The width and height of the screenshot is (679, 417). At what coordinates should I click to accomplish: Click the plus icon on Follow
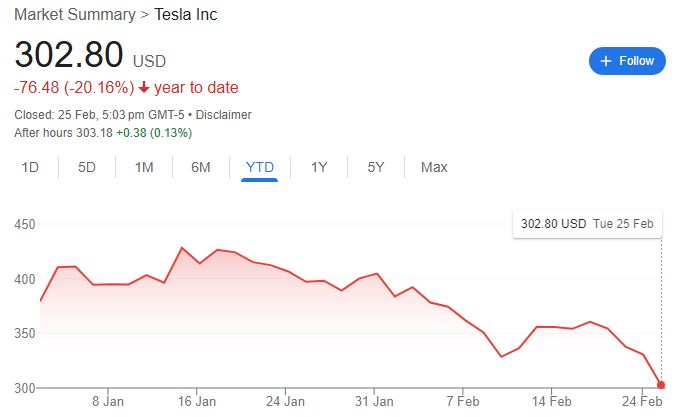(x=605, y=61)
